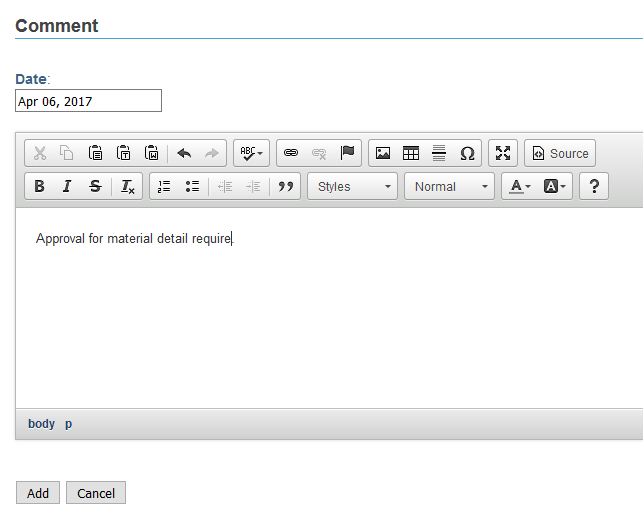Screen dimensions: 643x522
Task: Click the Redo arrow icon
Action: pyautogui.click(x=212, y=153)
